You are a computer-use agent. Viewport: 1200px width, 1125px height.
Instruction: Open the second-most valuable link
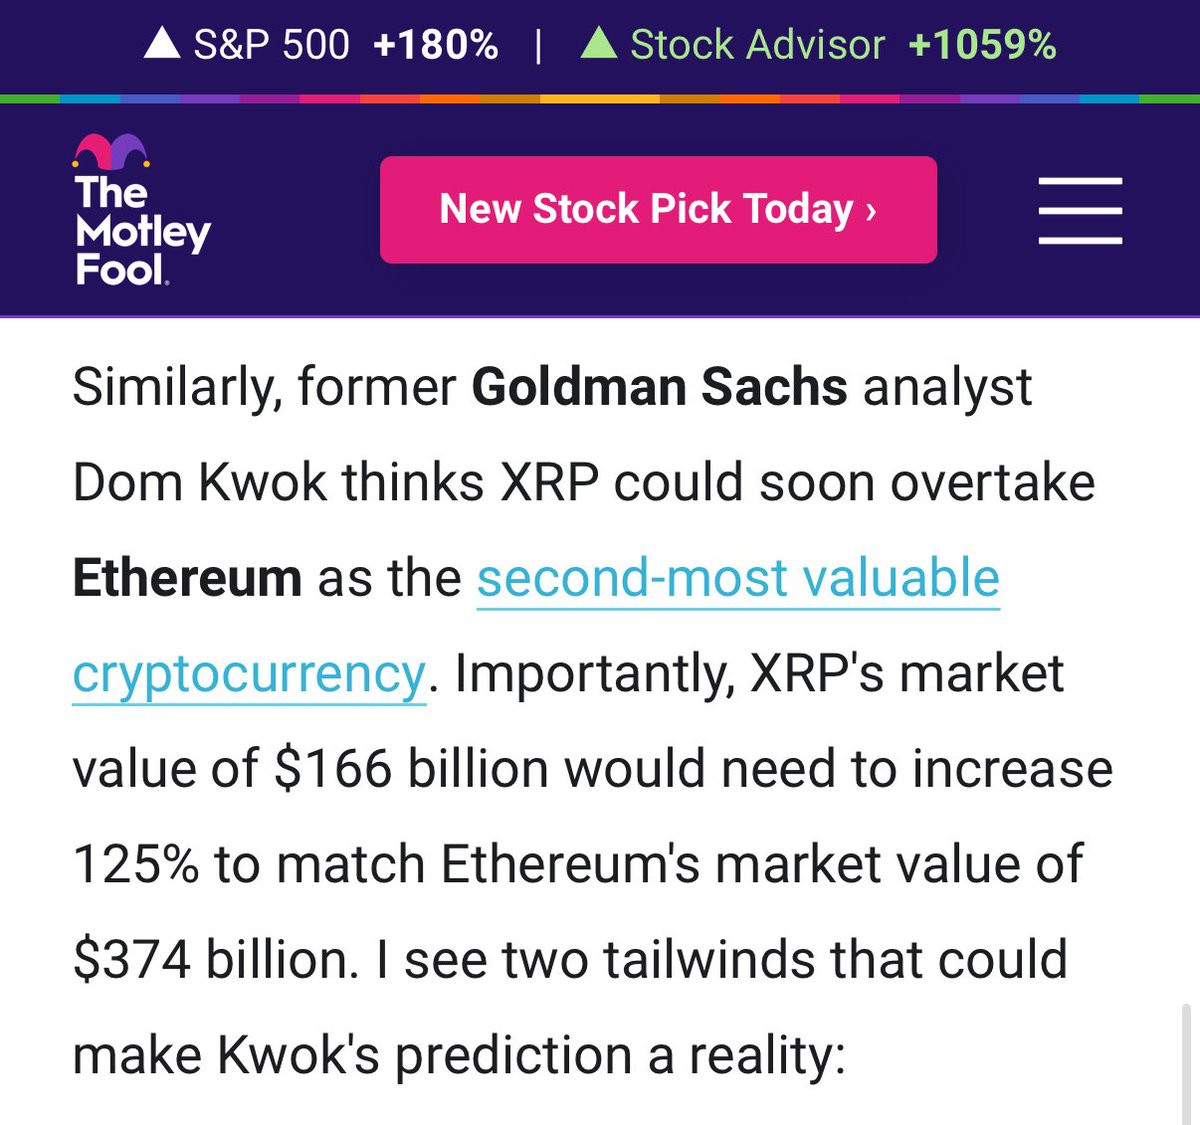(738, 578)
